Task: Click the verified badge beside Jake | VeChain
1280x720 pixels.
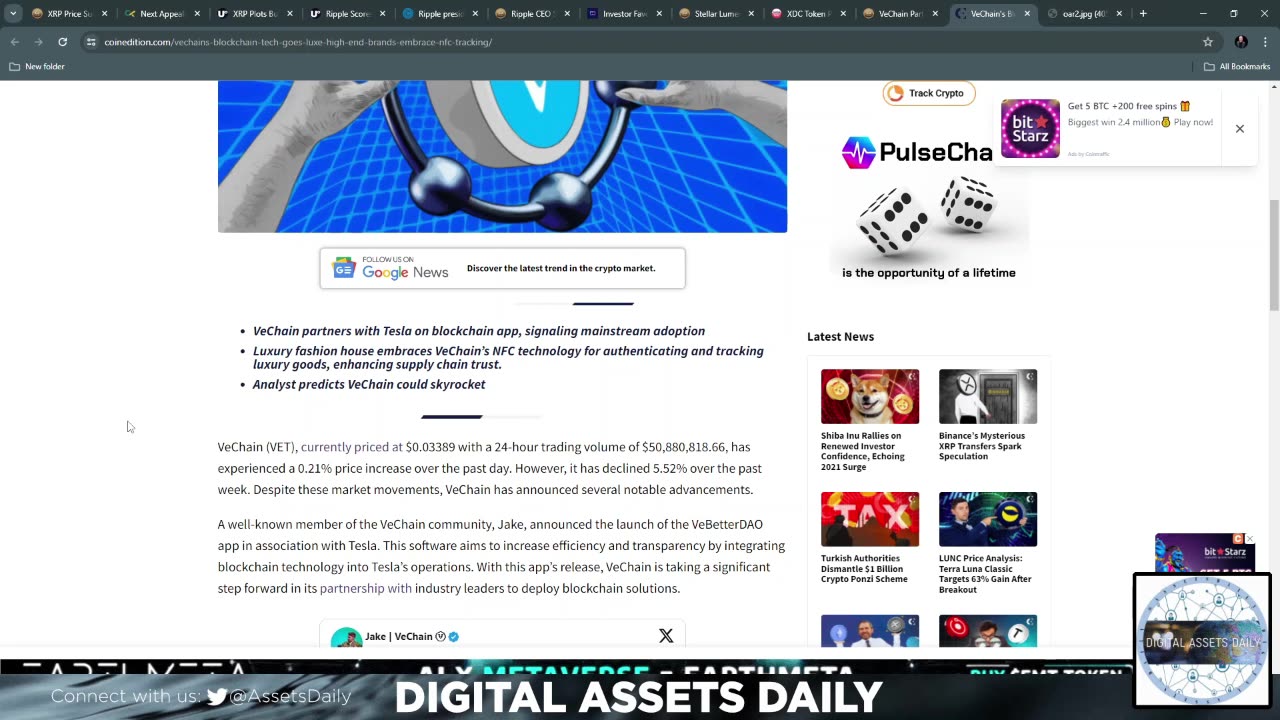Action: [454, 636]
